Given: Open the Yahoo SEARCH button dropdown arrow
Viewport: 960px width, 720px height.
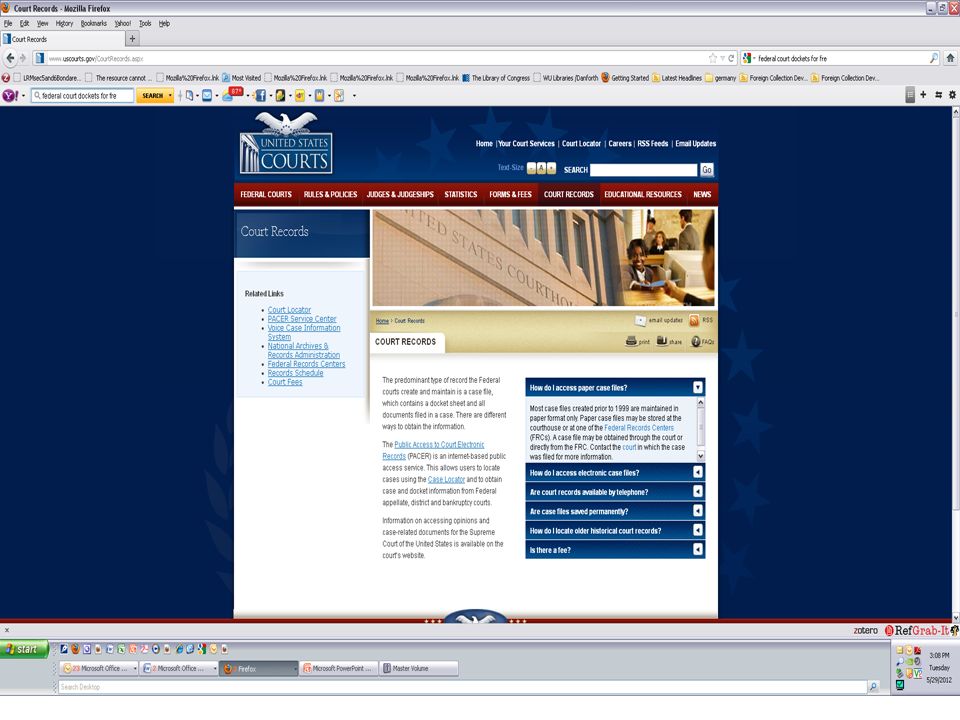Looking at the screenshot, I should [x=170, y=96].
